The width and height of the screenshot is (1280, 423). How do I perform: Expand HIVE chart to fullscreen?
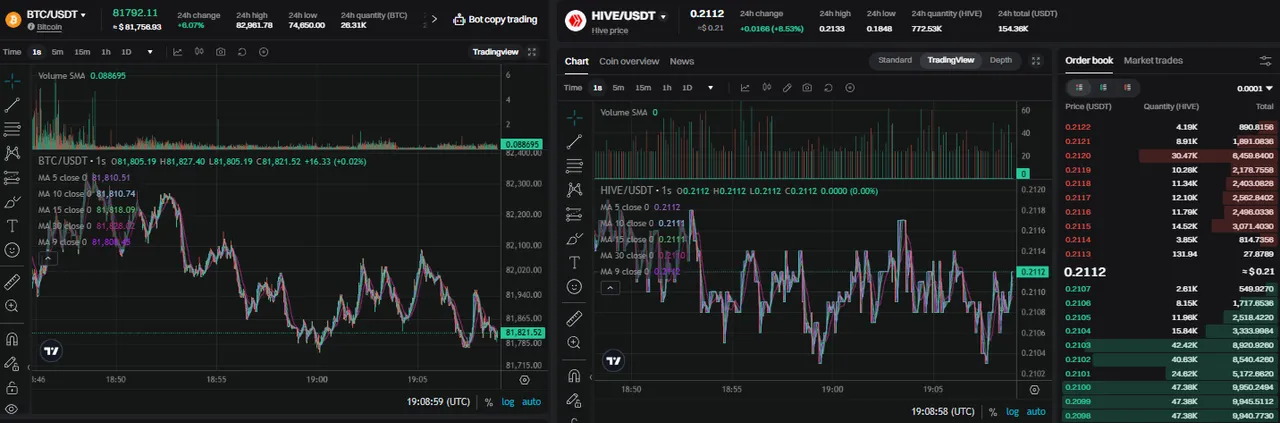(1036, 61)
